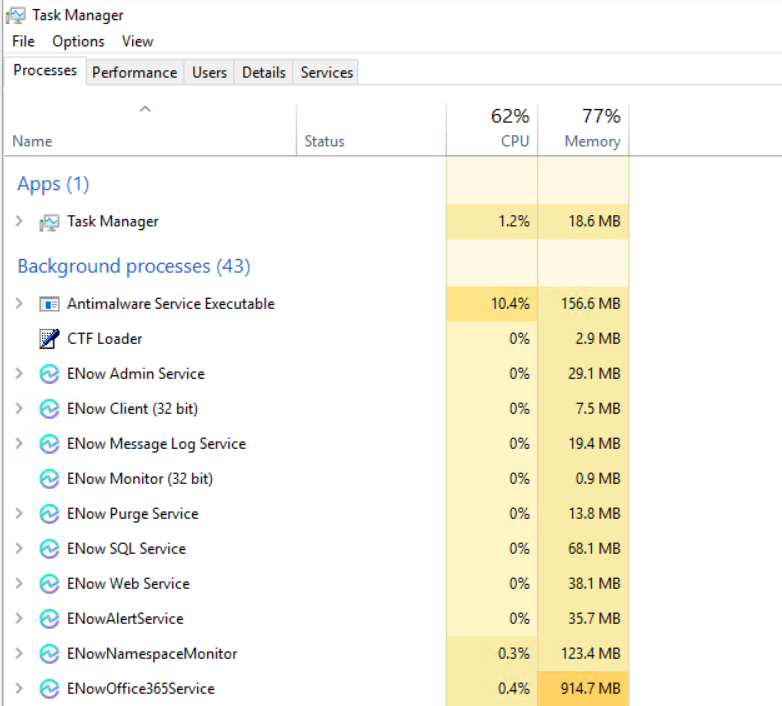Screen dimensions: 782x706
Task: Expand ENow Web Service row
Action: [x=19, y=583]
